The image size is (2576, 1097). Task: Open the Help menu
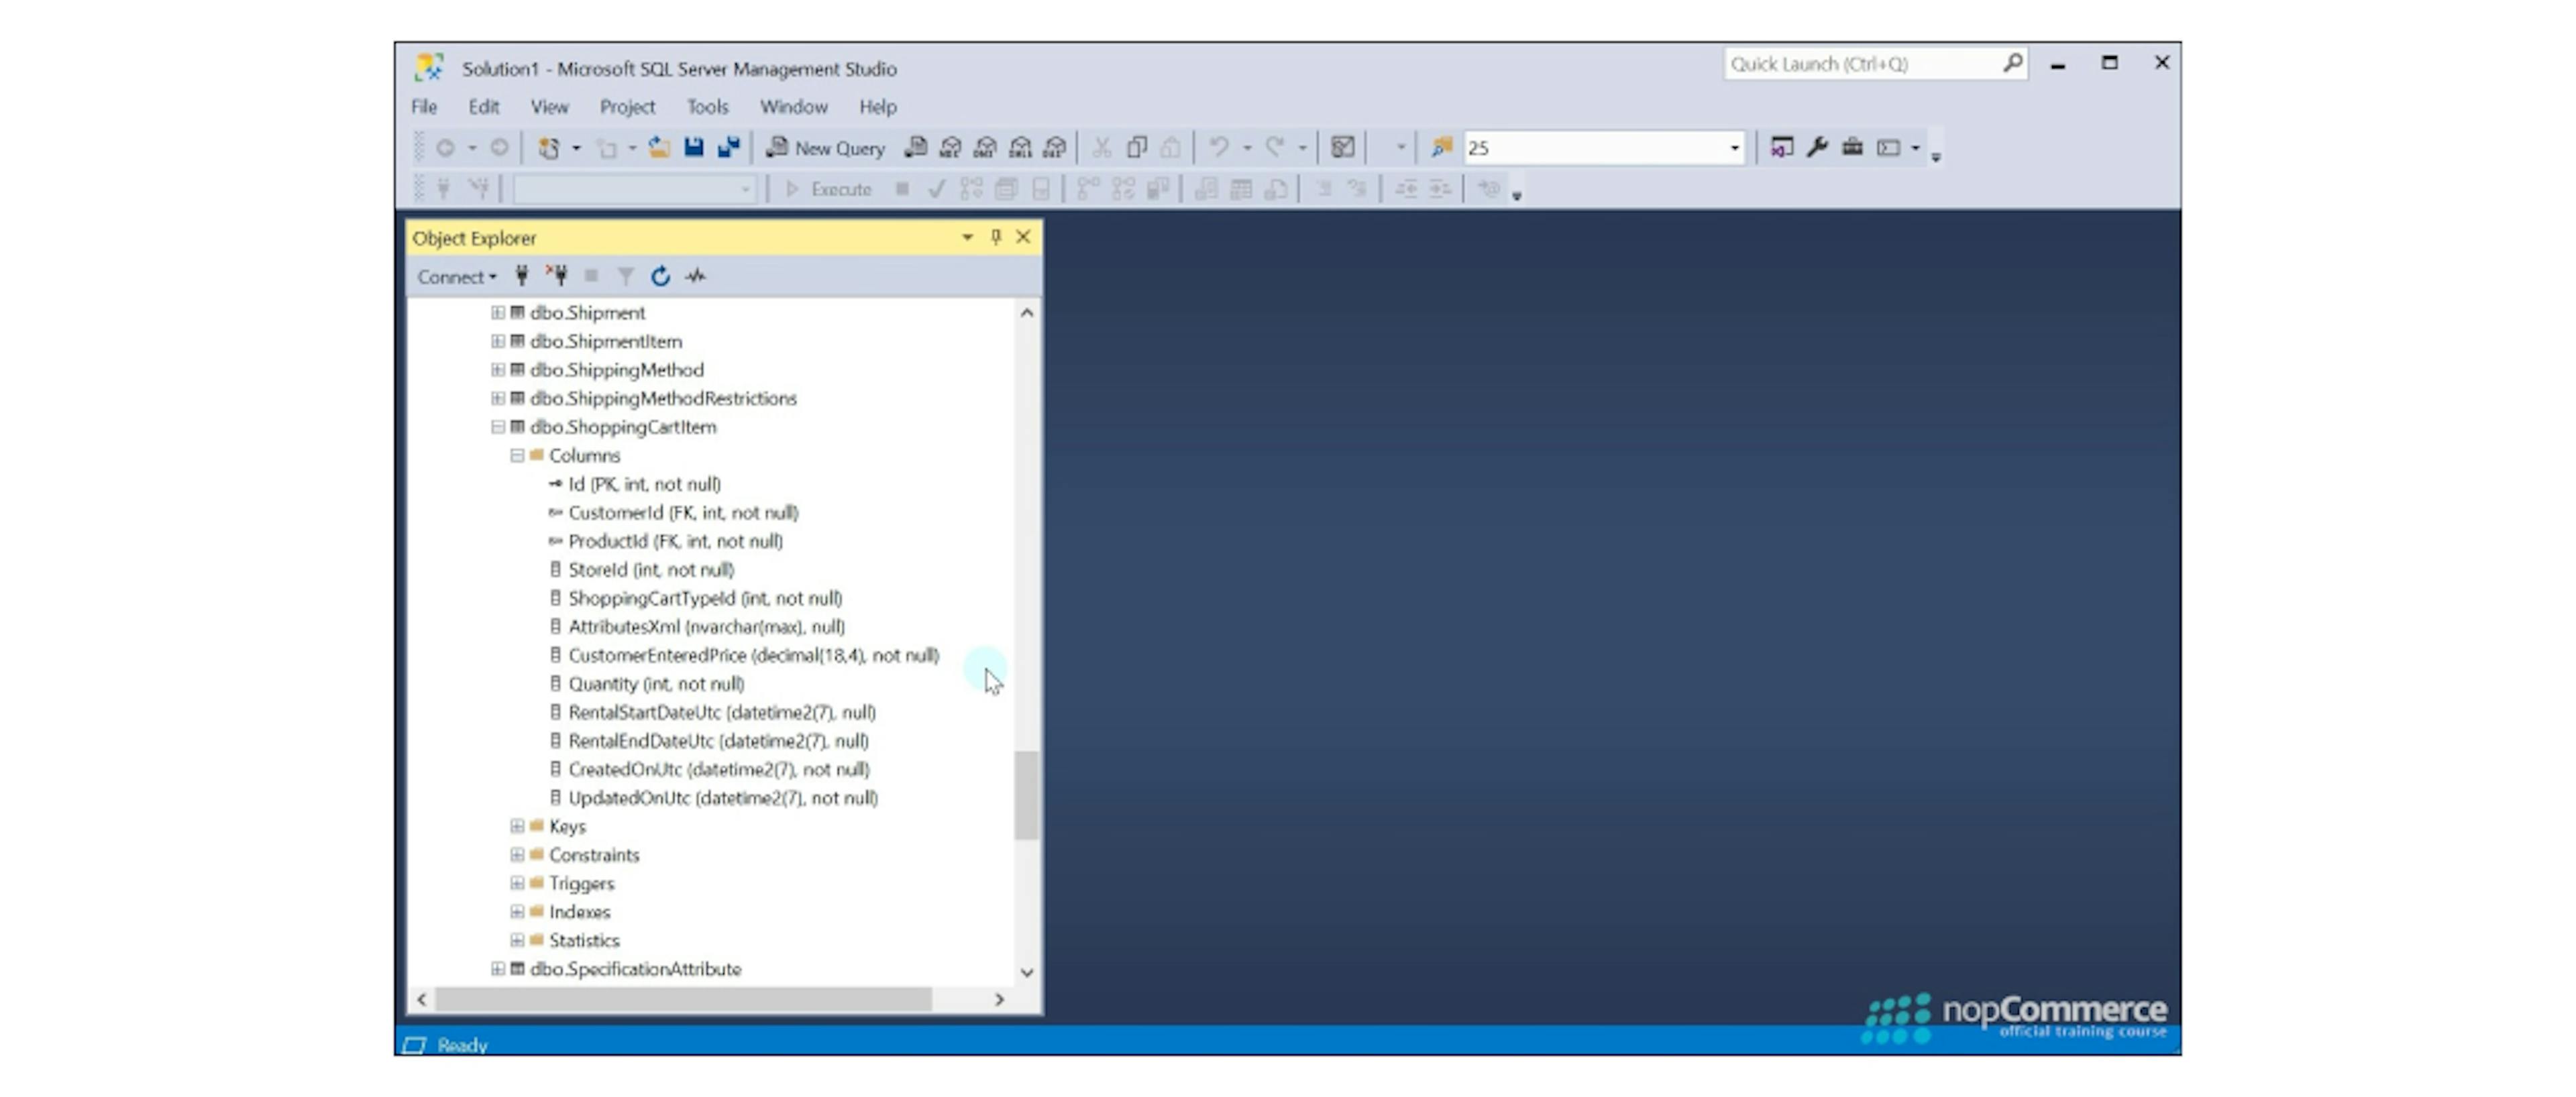pos(878,107)
